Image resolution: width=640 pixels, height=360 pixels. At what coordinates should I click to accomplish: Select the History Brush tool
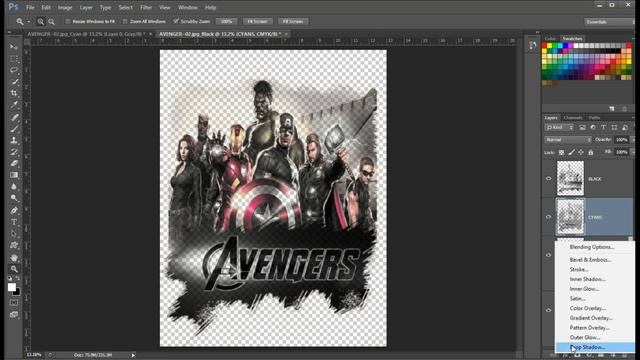[14, 151]
